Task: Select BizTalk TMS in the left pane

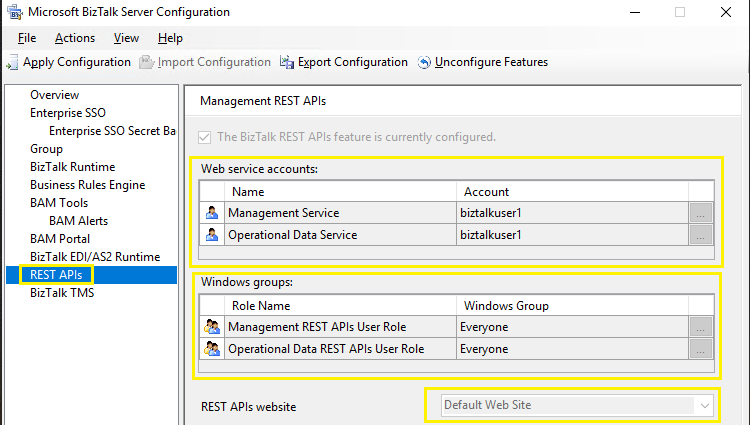Action: point(61,293)
